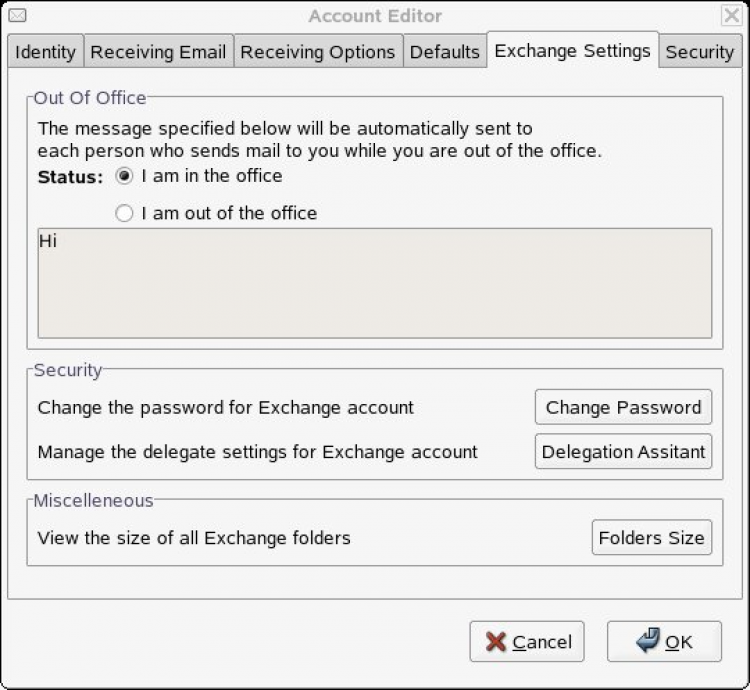
Task: Open the Receiving Email tab
Action: pyautogui.click(x=158, y=52)
